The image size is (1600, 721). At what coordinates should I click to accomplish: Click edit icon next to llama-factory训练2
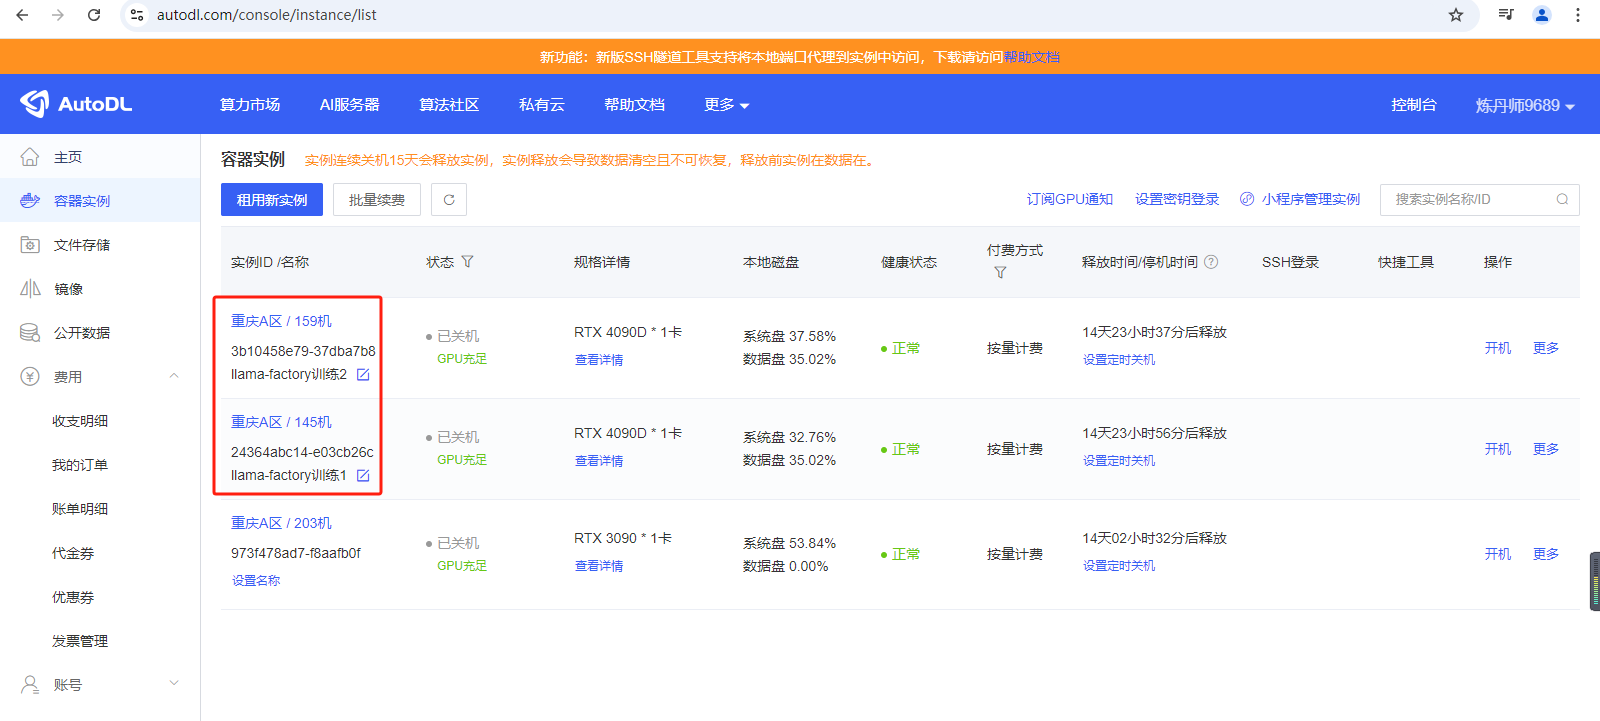pos(363,375)
